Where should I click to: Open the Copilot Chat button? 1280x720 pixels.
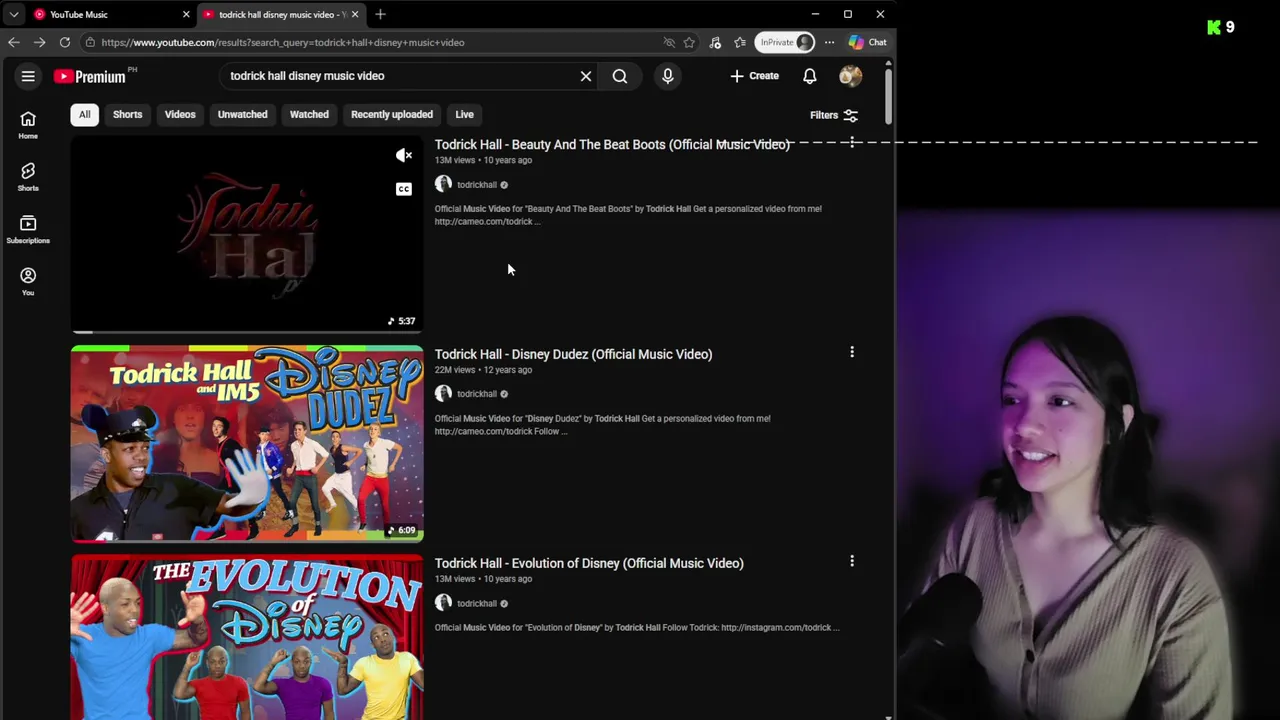pos(867,42)
